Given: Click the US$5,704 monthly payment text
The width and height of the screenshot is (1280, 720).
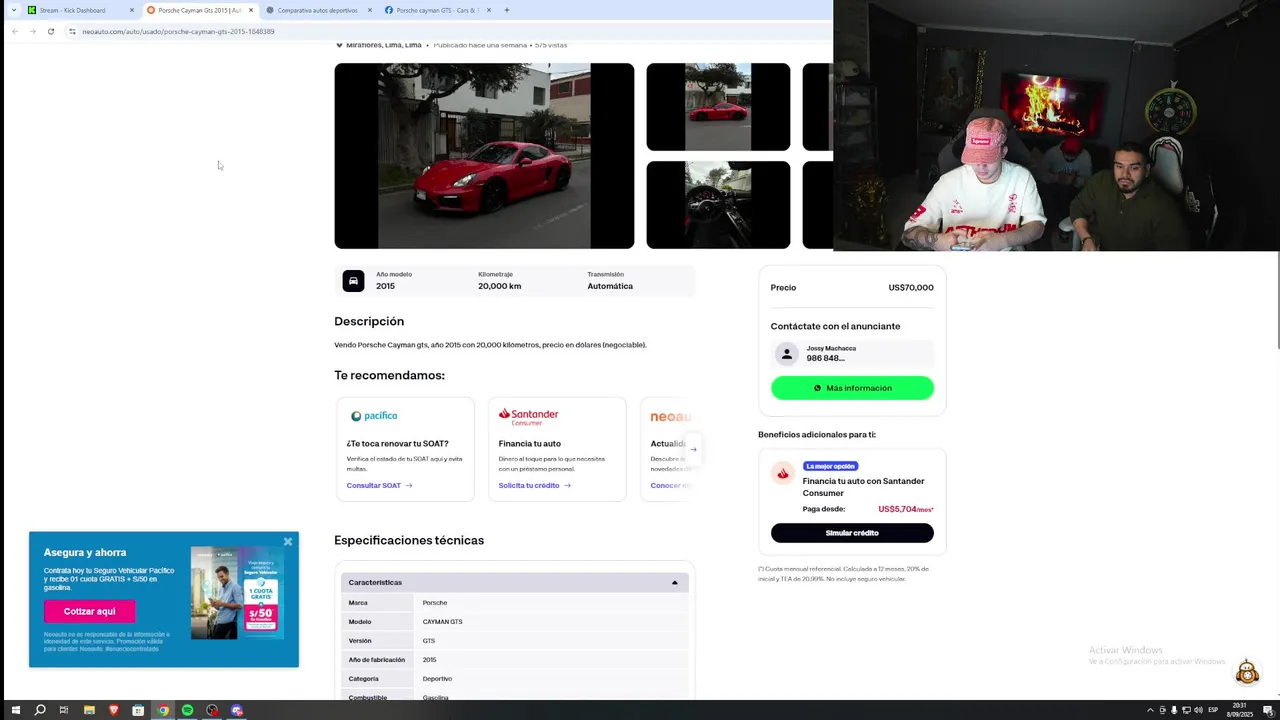Looking at the screenshot, I should [x=905, y=509].
